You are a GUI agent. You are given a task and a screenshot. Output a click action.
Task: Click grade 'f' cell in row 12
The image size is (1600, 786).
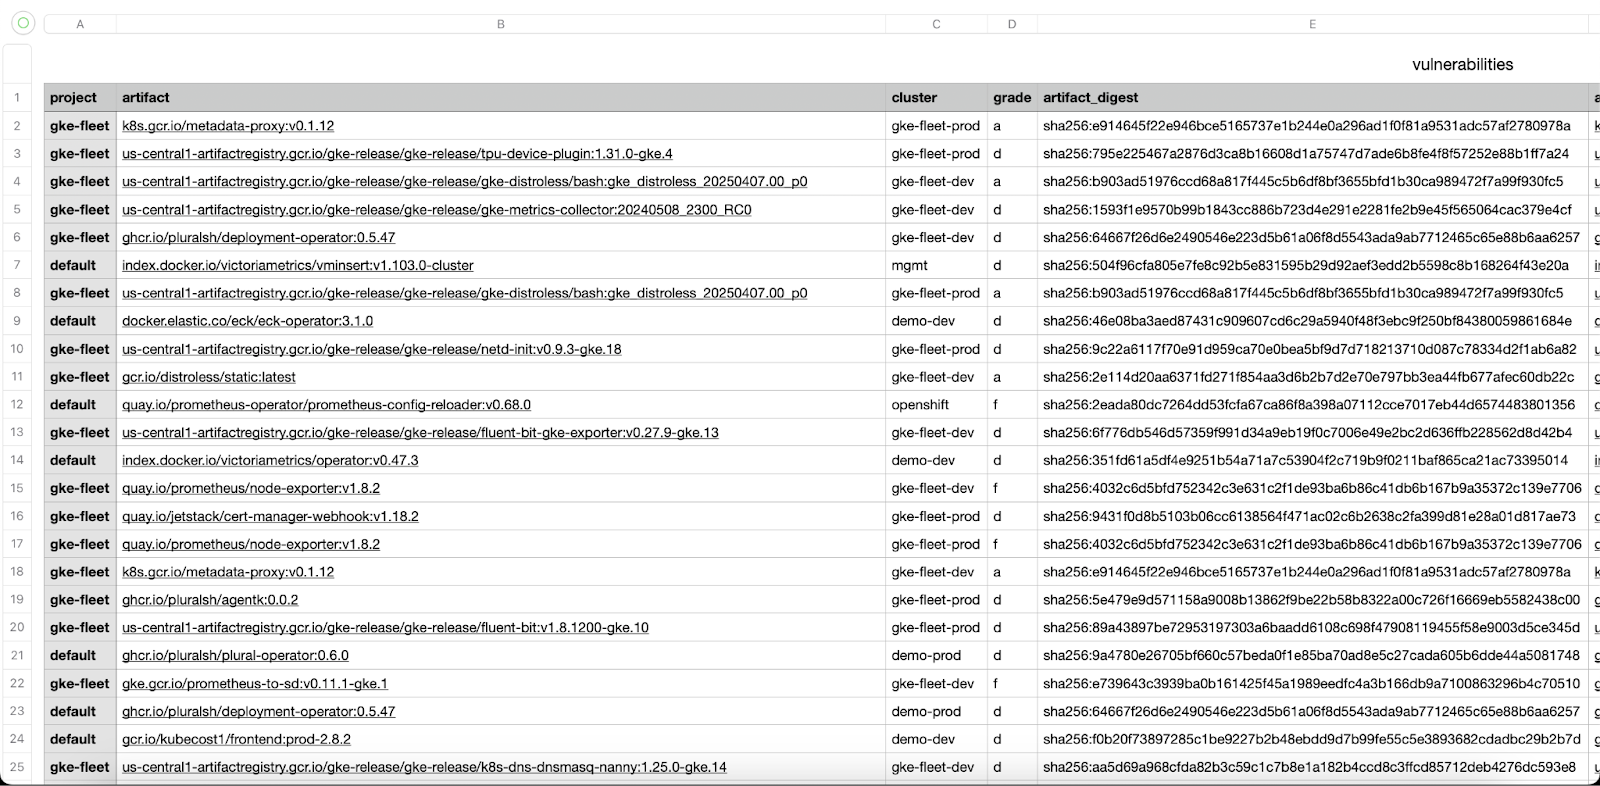pyautogui.click(x=1012, y=405)
